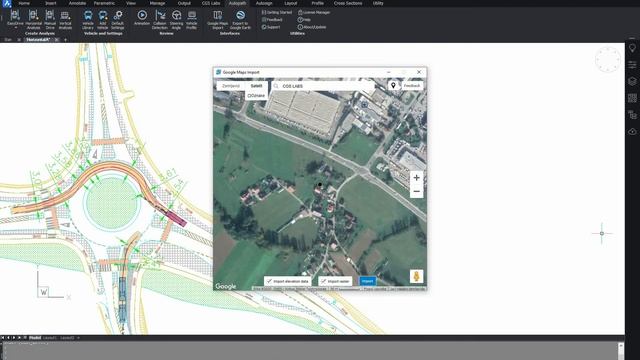Click the Street View pegman icon
Image resolution: width=640 pixels, height=360 pixels.
tap(416, 276)
